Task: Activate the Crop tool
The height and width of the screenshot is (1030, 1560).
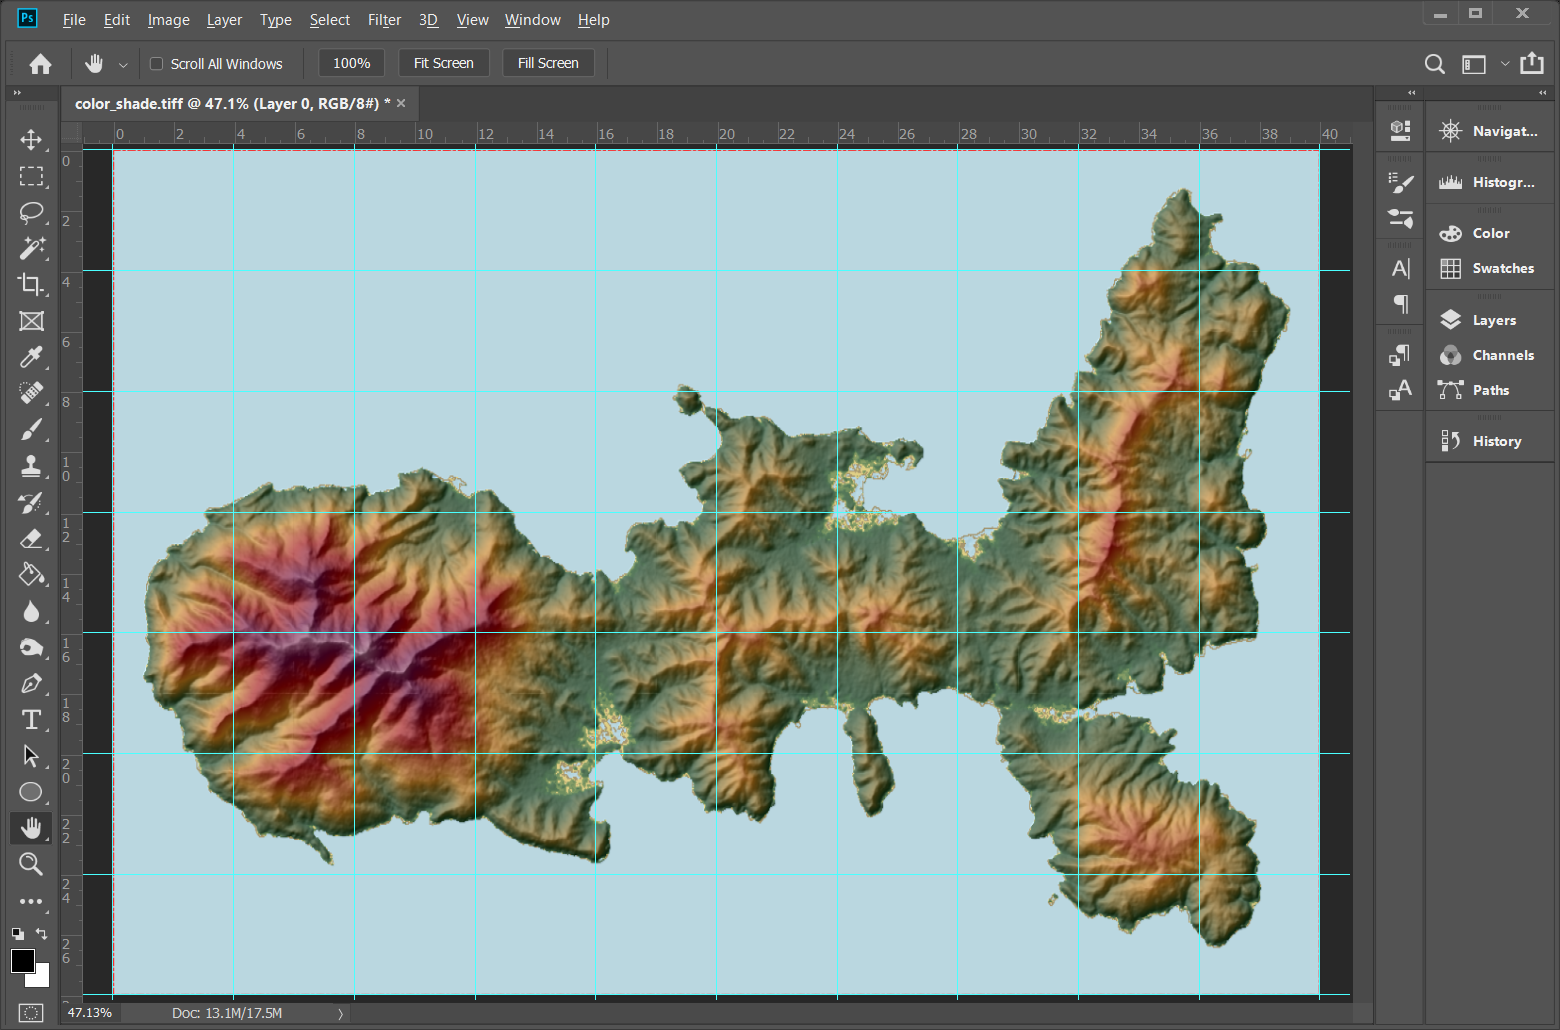Action: tap(31, 284)
